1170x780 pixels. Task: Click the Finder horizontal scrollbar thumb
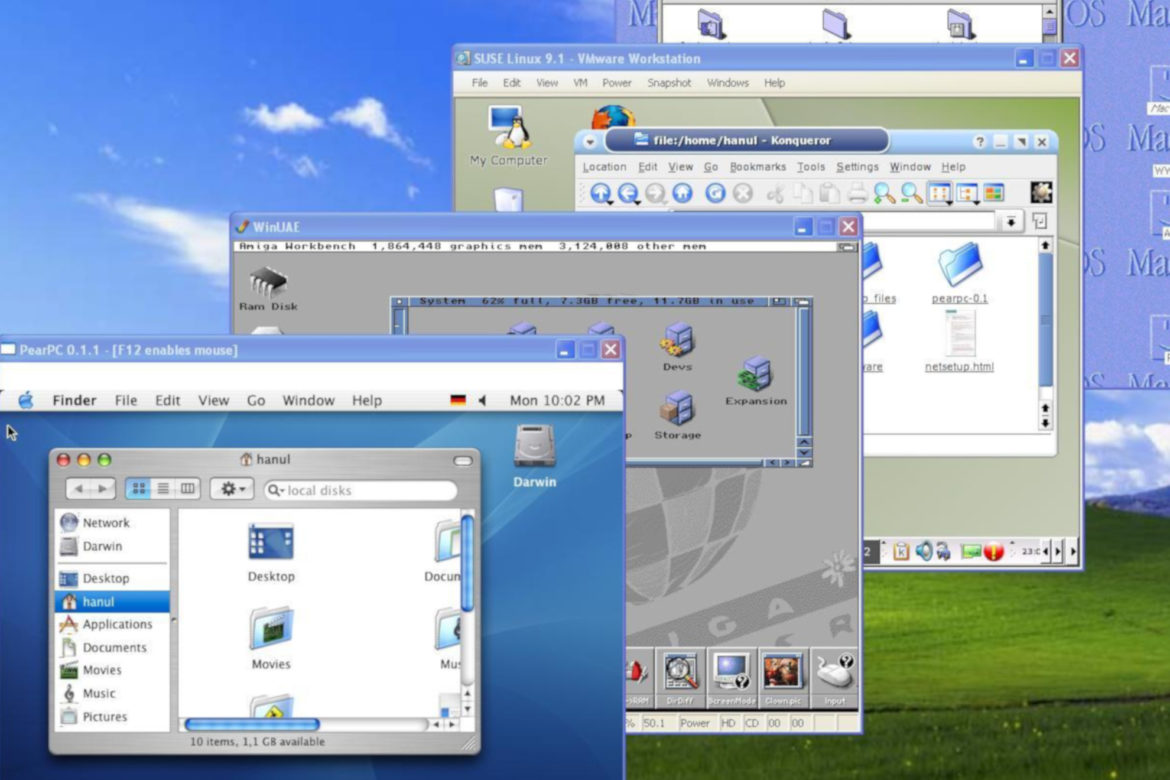pyautogui.click(x=252, y=724)
